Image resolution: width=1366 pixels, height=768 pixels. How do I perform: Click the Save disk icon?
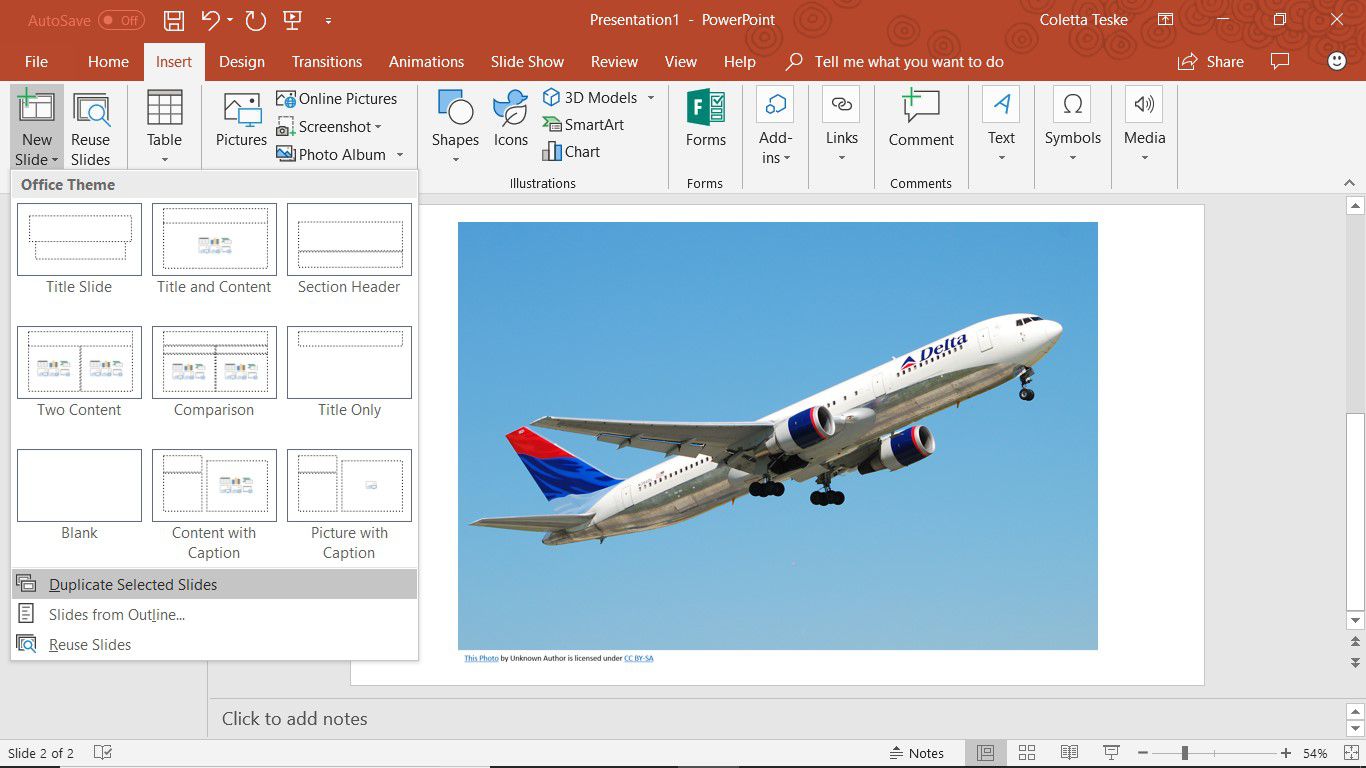click(x=174, y=20)
